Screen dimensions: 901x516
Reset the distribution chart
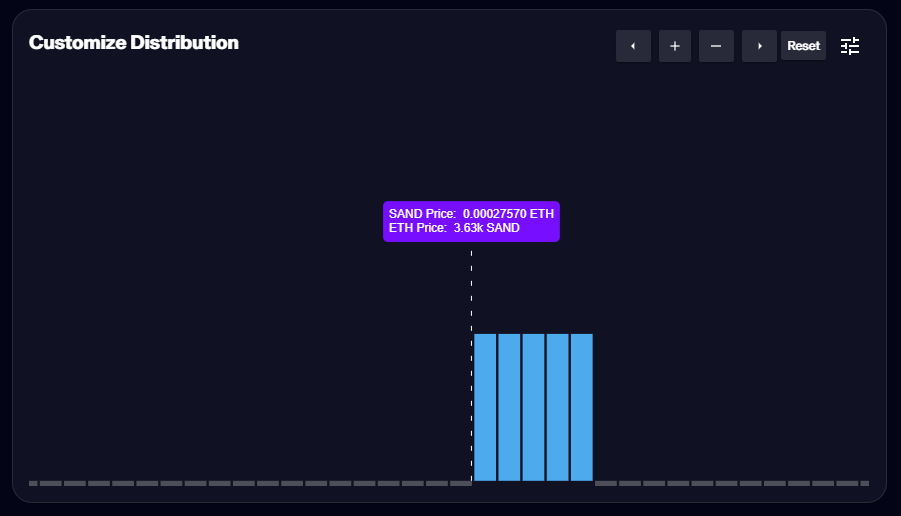[x=803, y=46]
